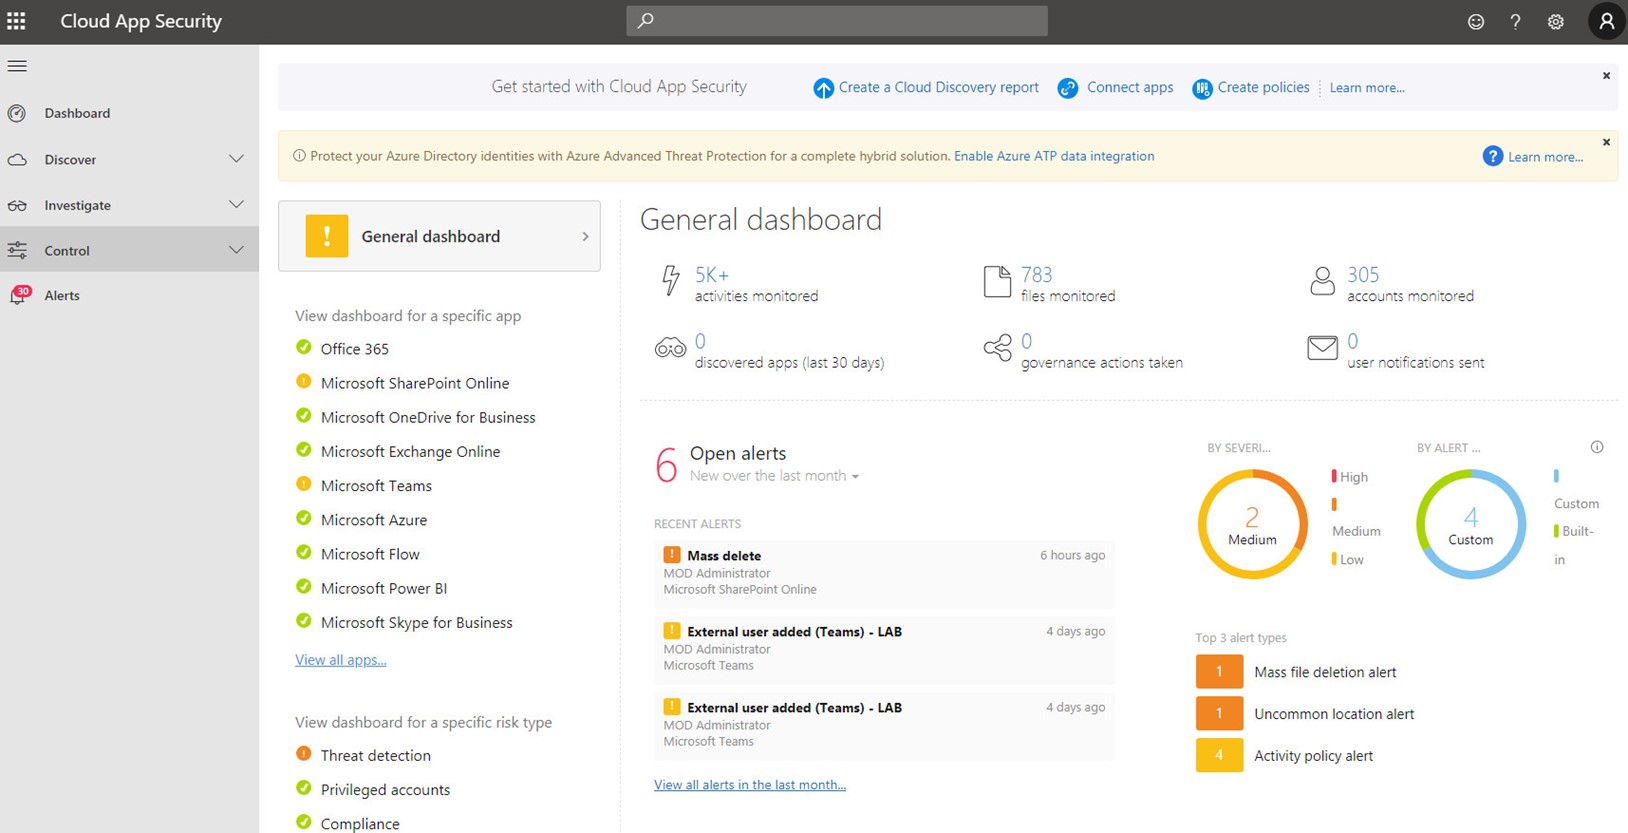Click the 783 files monitored number
Viewport: 1628px width, 833px height.
tap(1037, 275)
